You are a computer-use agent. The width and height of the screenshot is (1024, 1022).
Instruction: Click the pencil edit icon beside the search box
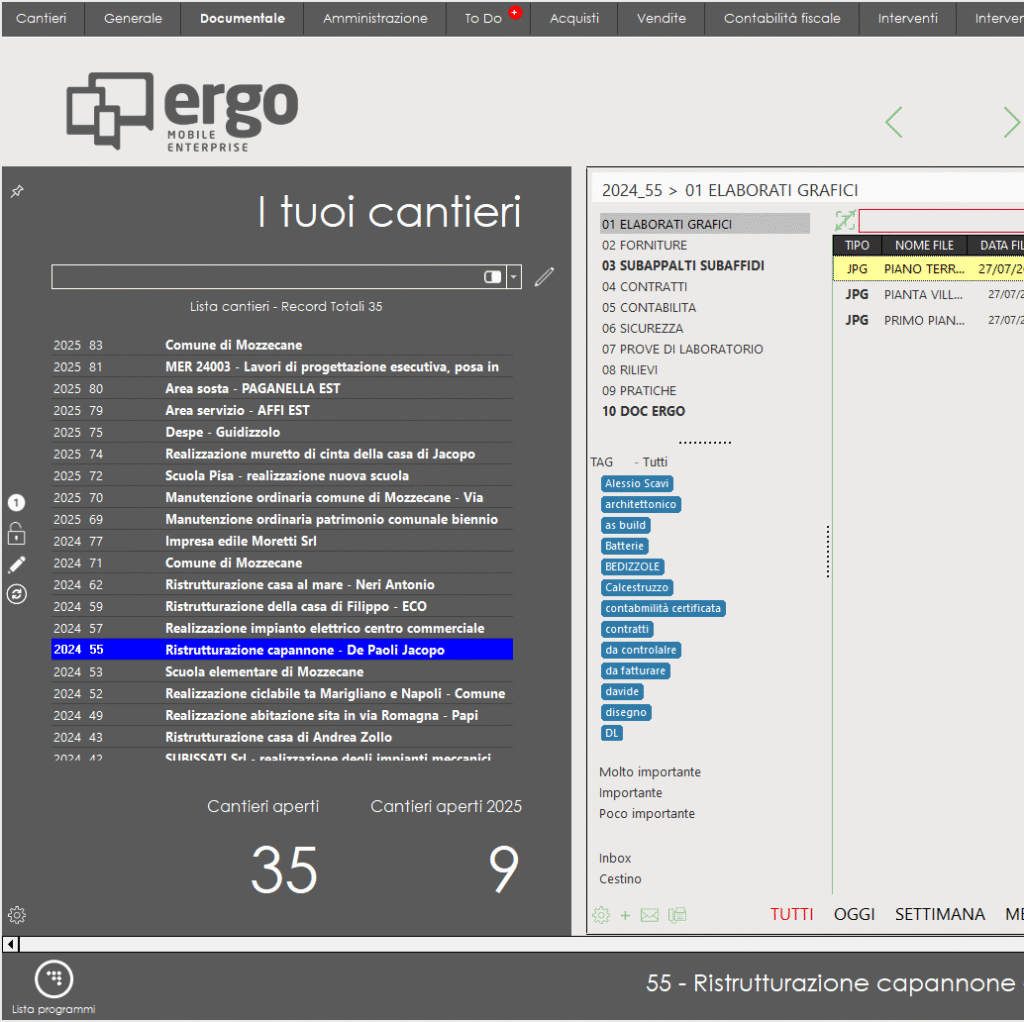coord(544,277)
